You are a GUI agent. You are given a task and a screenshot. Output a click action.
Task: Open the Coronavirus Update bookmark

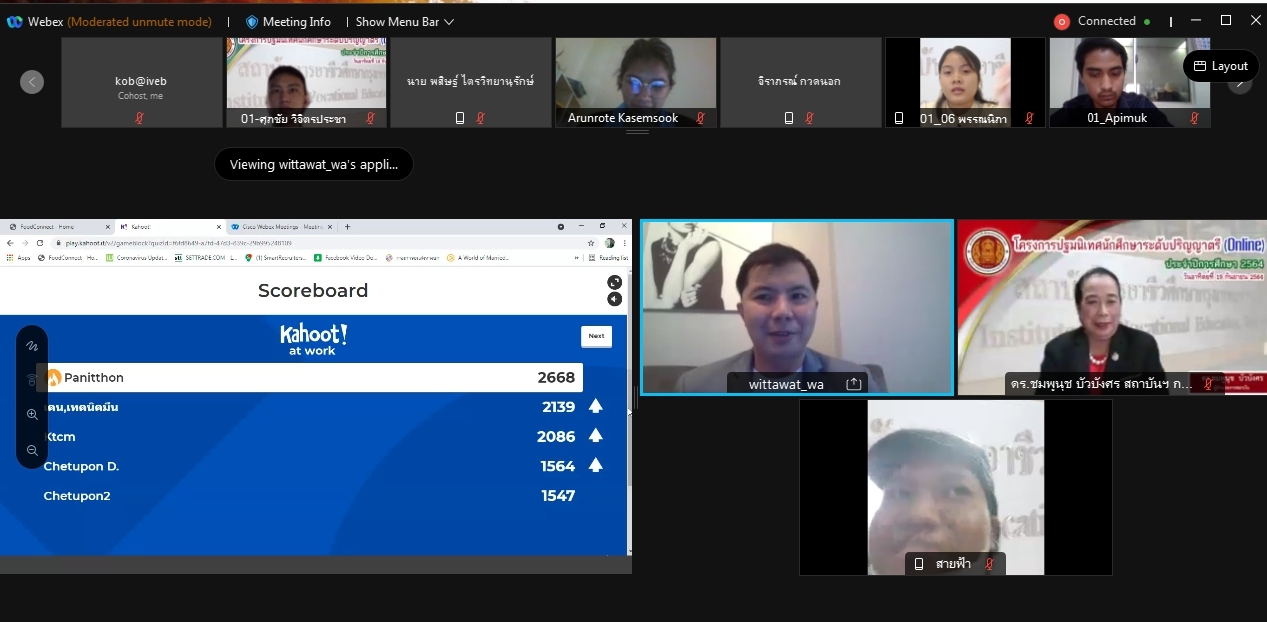(136, 258)
